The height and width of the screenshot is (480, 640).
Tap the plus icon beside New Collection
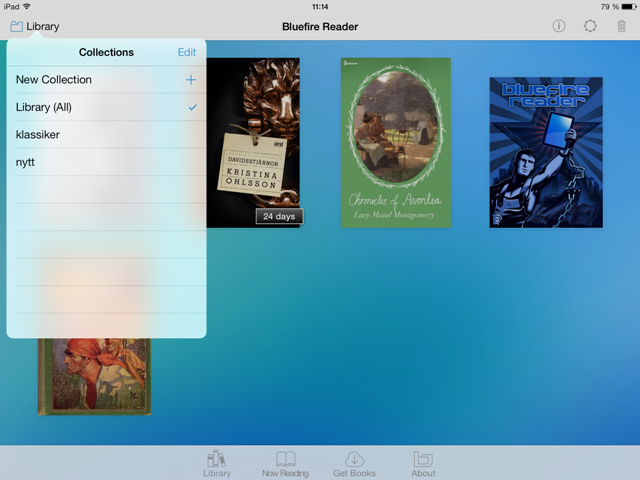[190, 80]
